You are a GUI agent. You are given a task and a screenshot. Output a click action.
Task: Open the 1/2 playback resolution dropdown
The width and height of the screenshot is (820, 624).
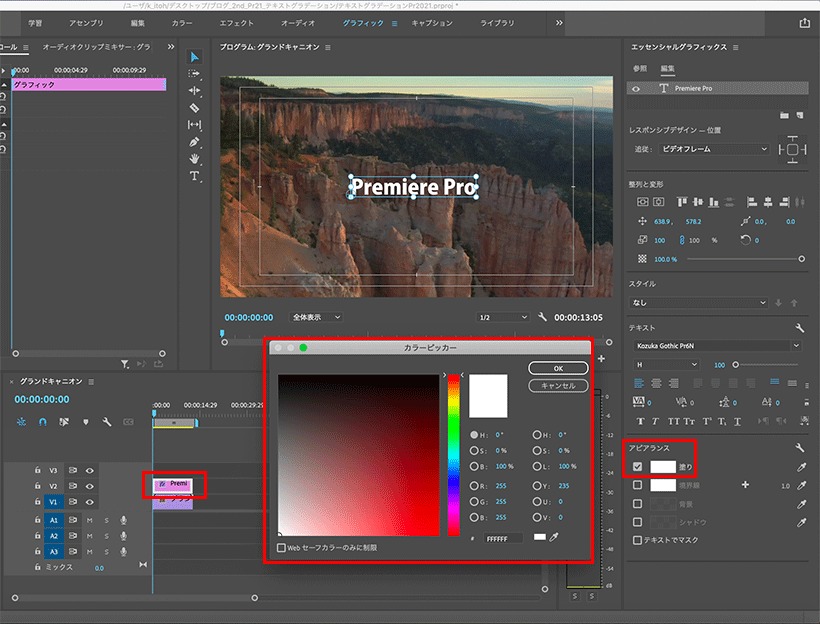point(503,317)
